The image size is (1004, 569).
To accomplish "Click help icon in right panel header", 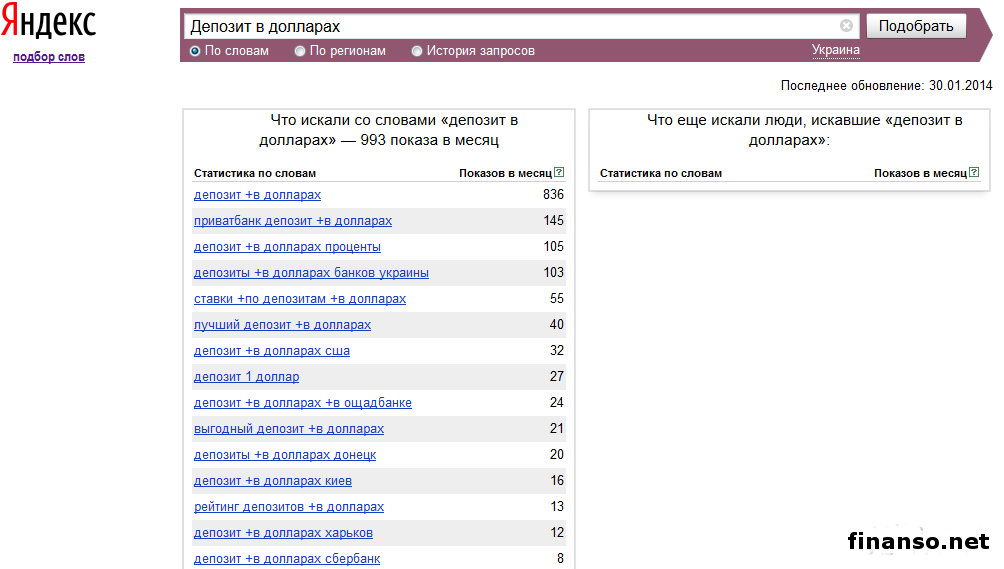I will pyautogui.click(x=973, y=173).
